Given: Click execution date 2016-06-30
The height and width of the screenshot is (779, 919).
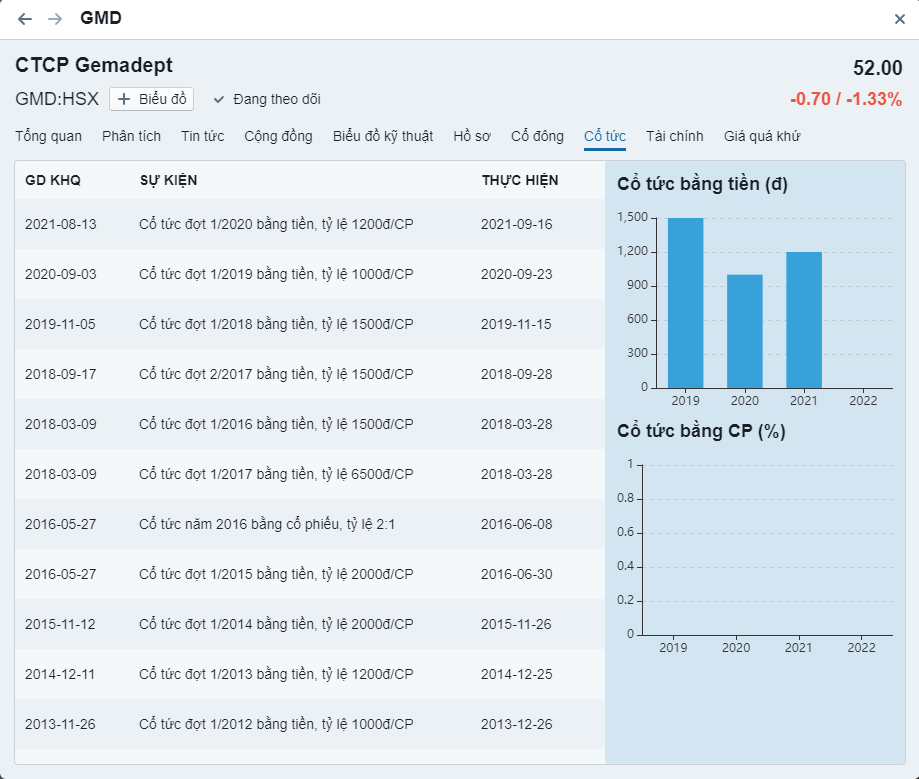Looking at the screenshot, I should click(x=516, y=574).
